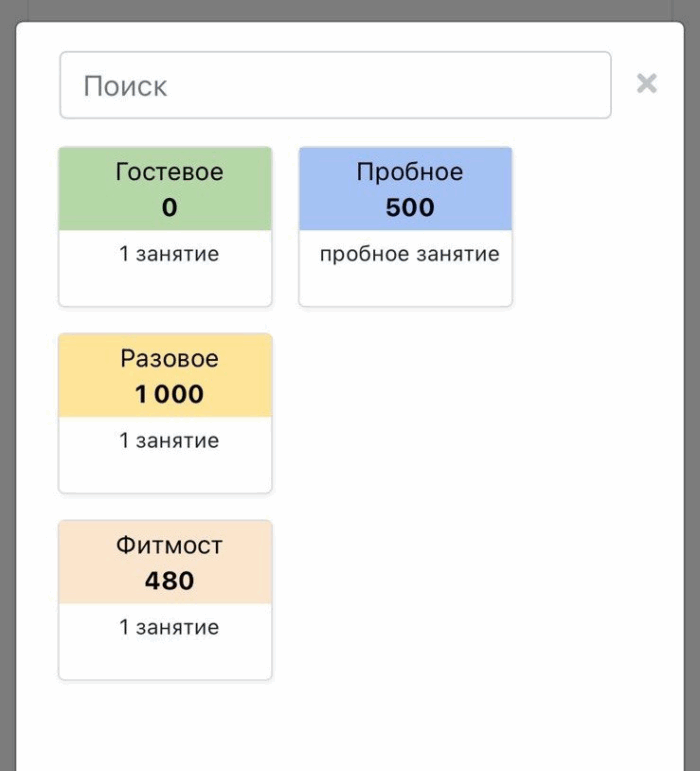
Task: Click the price 0 on Гостевое
Action: pos(169,208)
